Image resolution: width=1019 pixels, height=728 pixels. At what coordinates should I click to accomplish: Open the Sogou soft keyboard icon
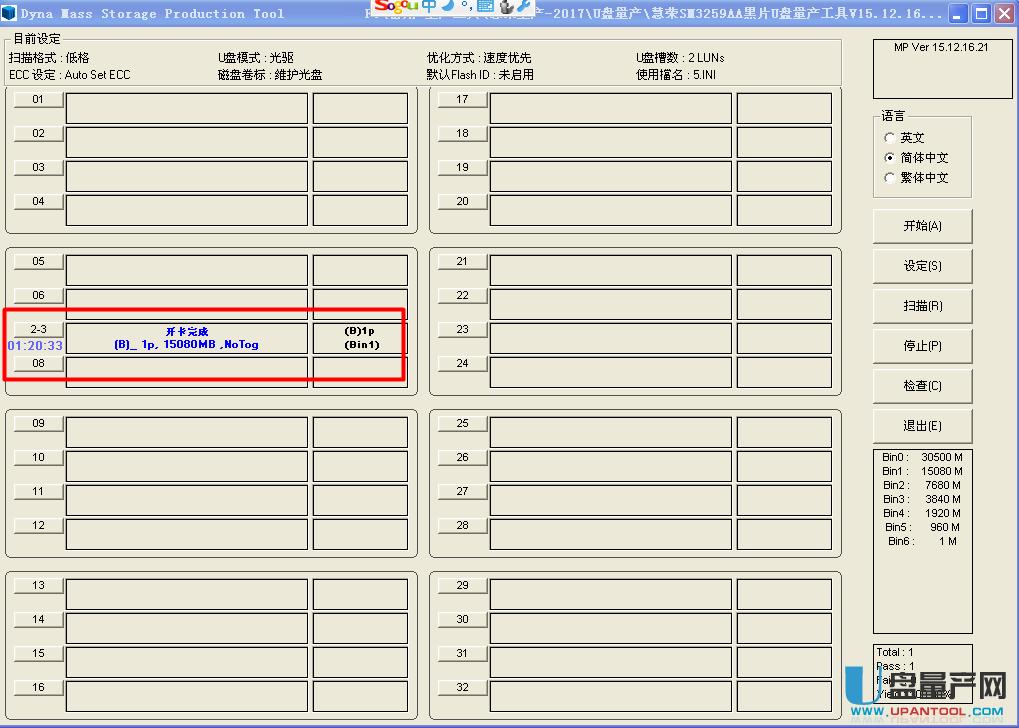[x=485, y=8]
